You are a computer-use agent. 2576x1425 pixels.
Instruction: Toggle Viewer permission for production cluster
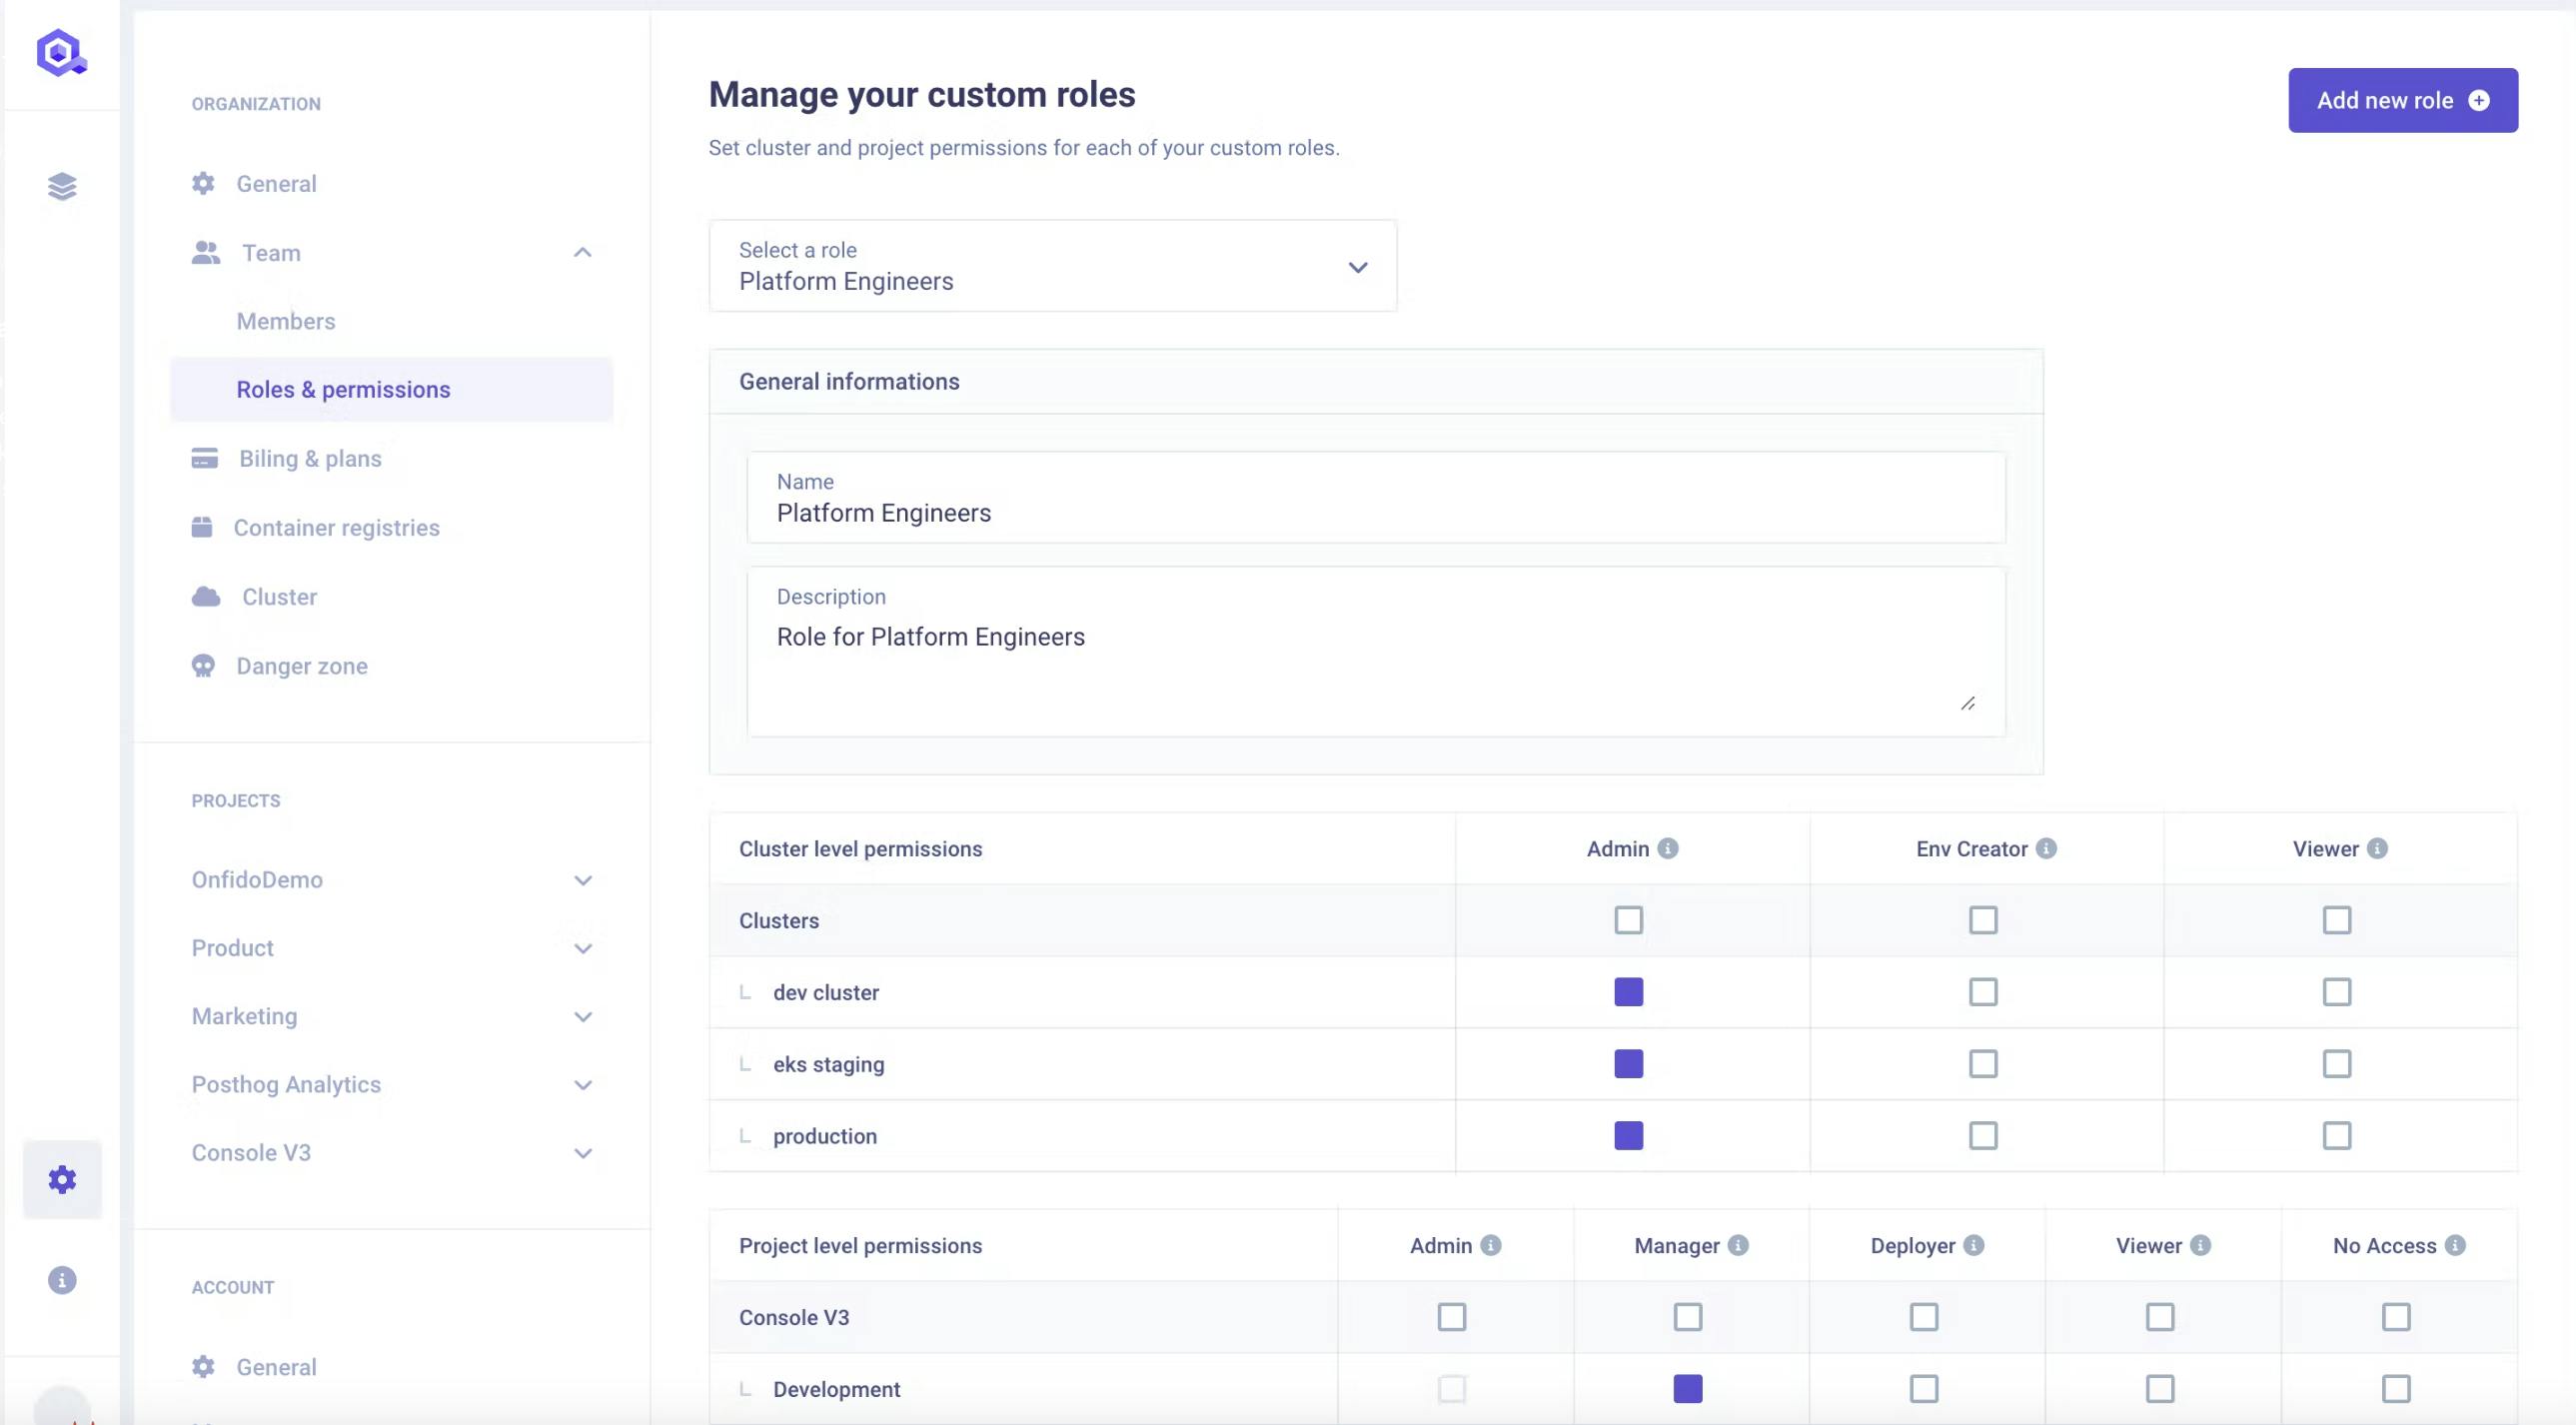2335,1135
